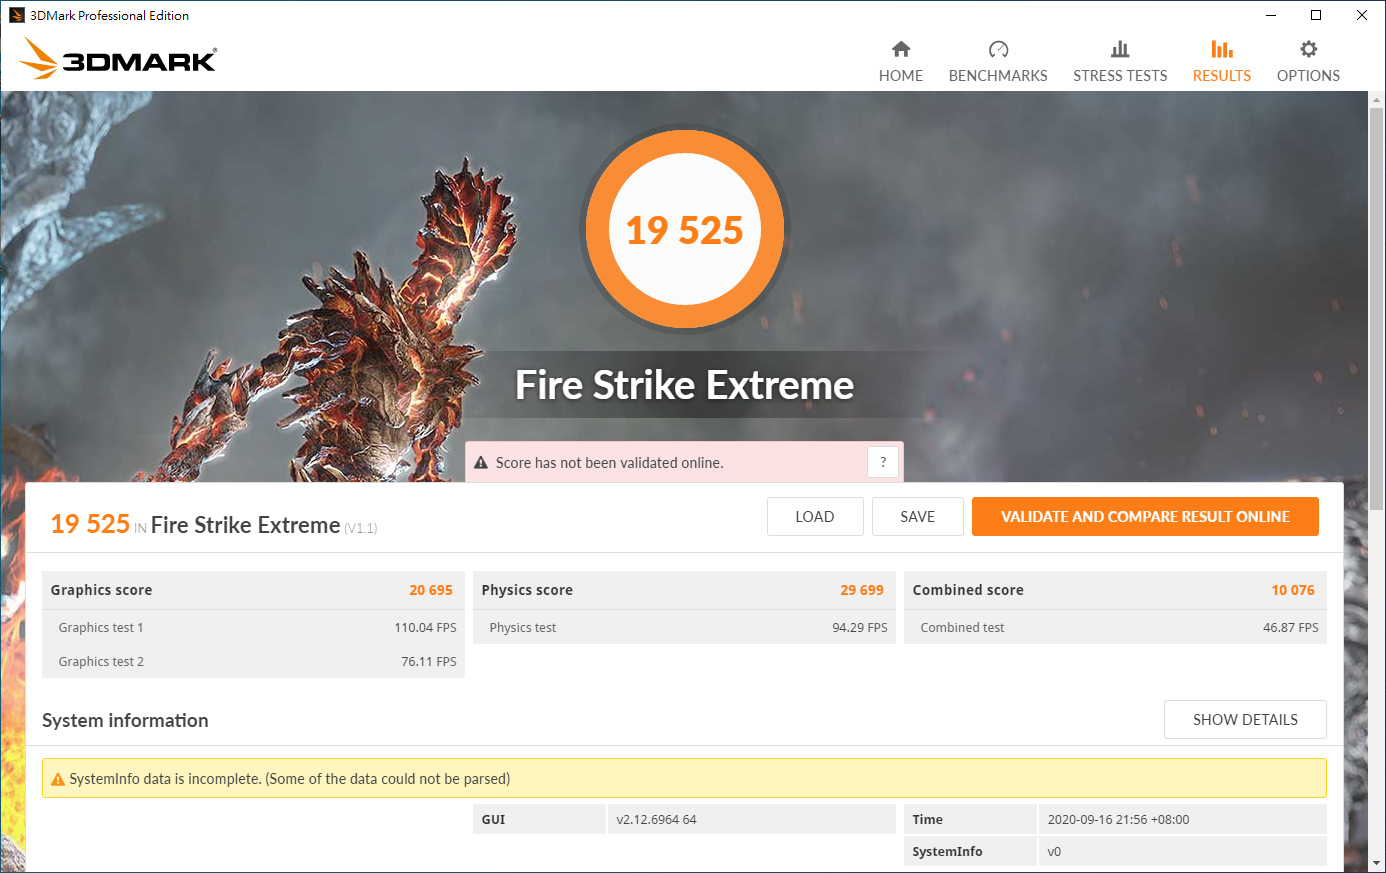
Task: Click the Graphics score value 20 695
Action: click(431, 590)
